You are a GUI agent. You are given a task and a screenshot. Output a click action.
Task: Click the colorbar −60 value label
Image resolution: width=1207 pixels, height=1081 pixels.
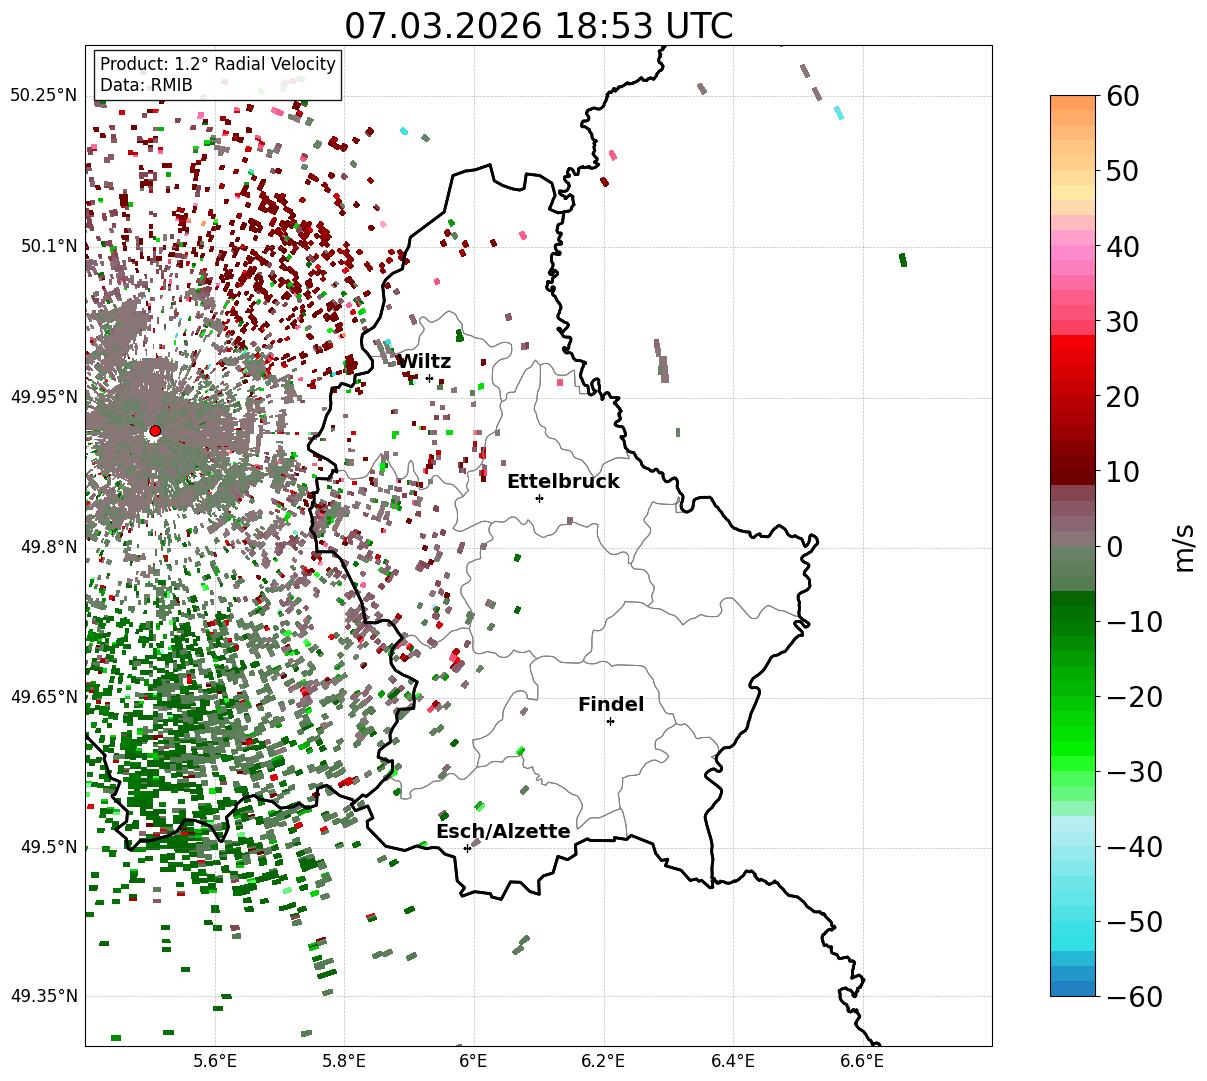tap(1134, 997)
